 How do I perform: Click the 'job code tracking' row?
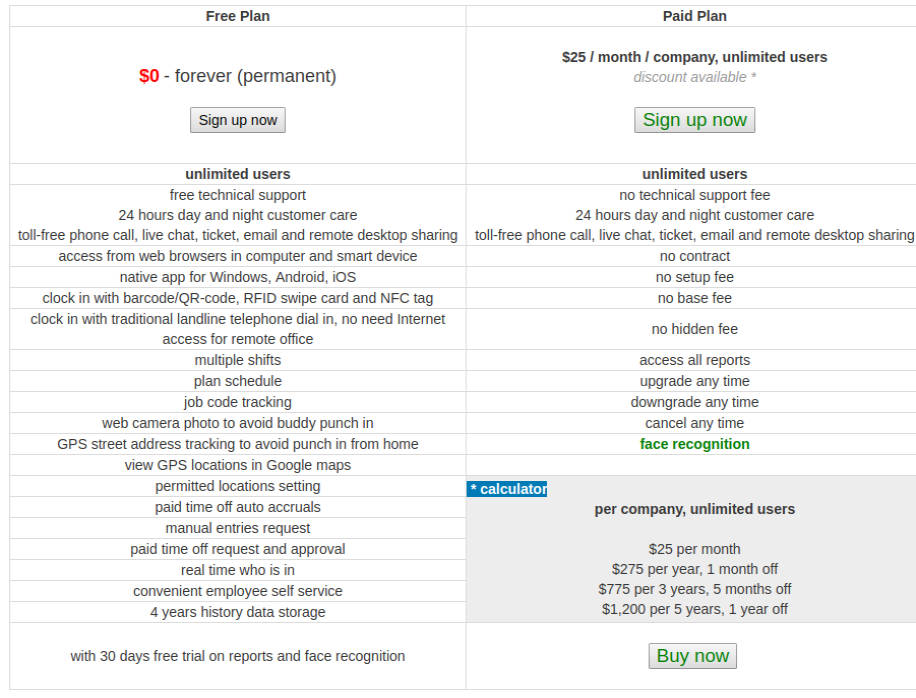237,402
